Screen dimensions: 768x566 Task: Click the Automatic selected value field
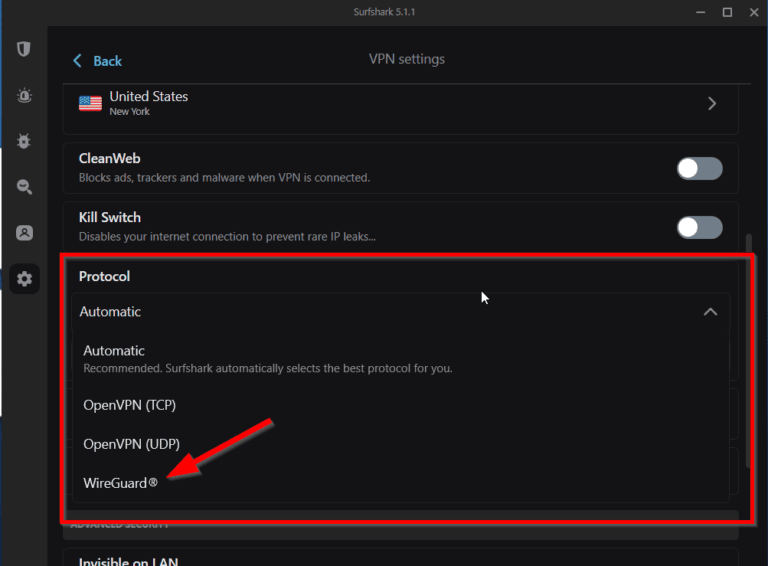pyautogui.click(x=401, y=312)
